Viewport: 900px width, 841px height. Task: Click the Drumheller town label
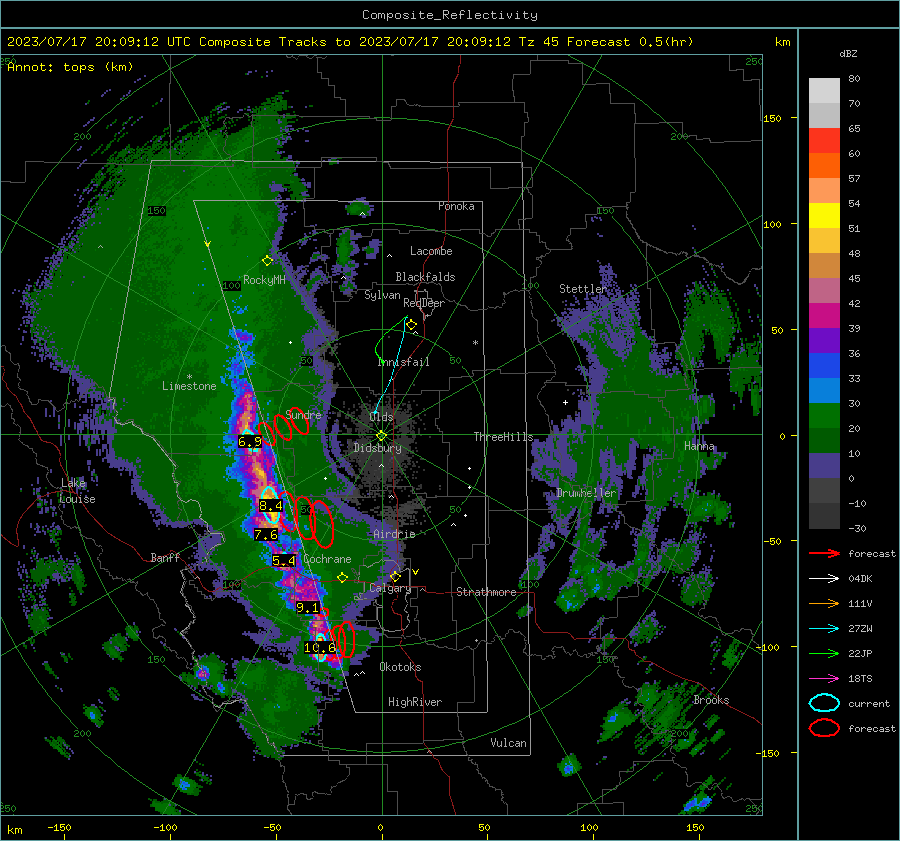(586, 493)
